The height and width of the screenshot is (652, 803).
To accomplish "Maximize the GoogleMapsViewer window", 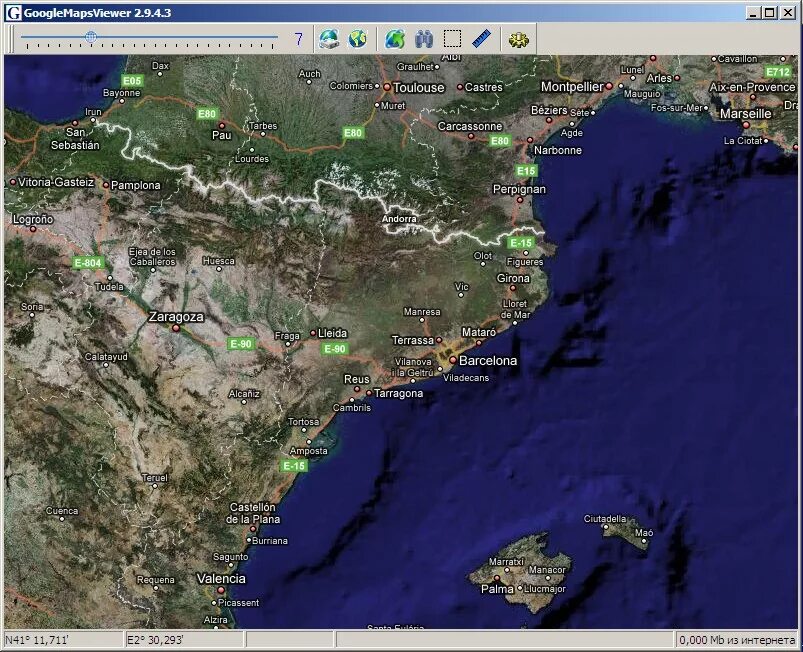I will point(769,13).
